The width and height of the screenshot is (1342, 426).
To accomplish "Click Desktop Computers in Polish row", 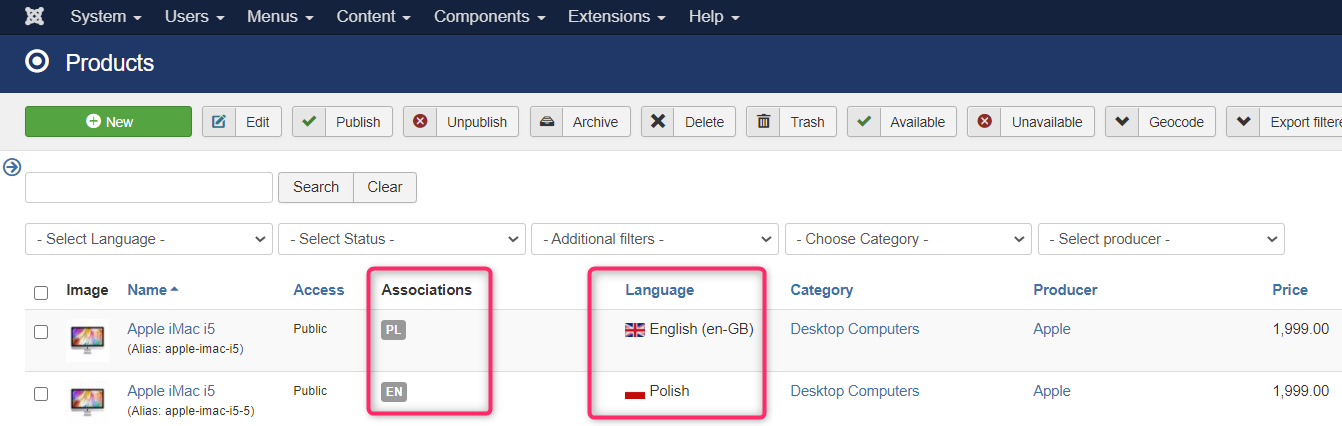I will click(855, 391).
